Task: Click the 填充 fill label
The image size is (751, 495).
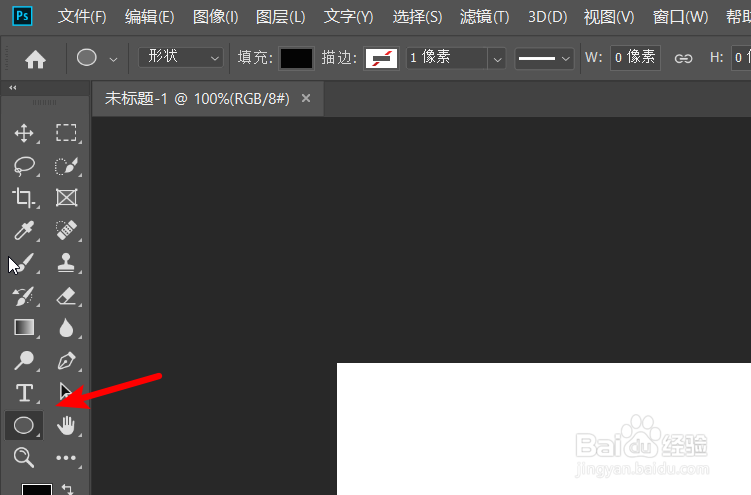Action: (x=255, y=58)
